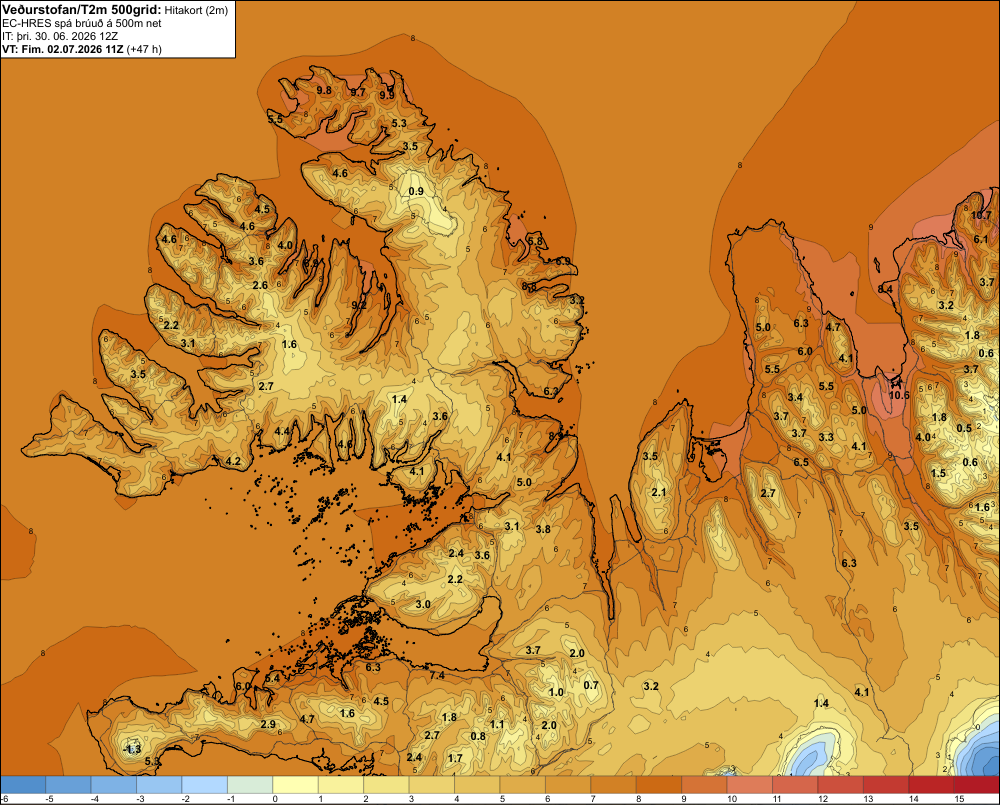Screen dimensions: 1000x805
Task: Click the temperature value 2.9
Action: click(268, 724)
